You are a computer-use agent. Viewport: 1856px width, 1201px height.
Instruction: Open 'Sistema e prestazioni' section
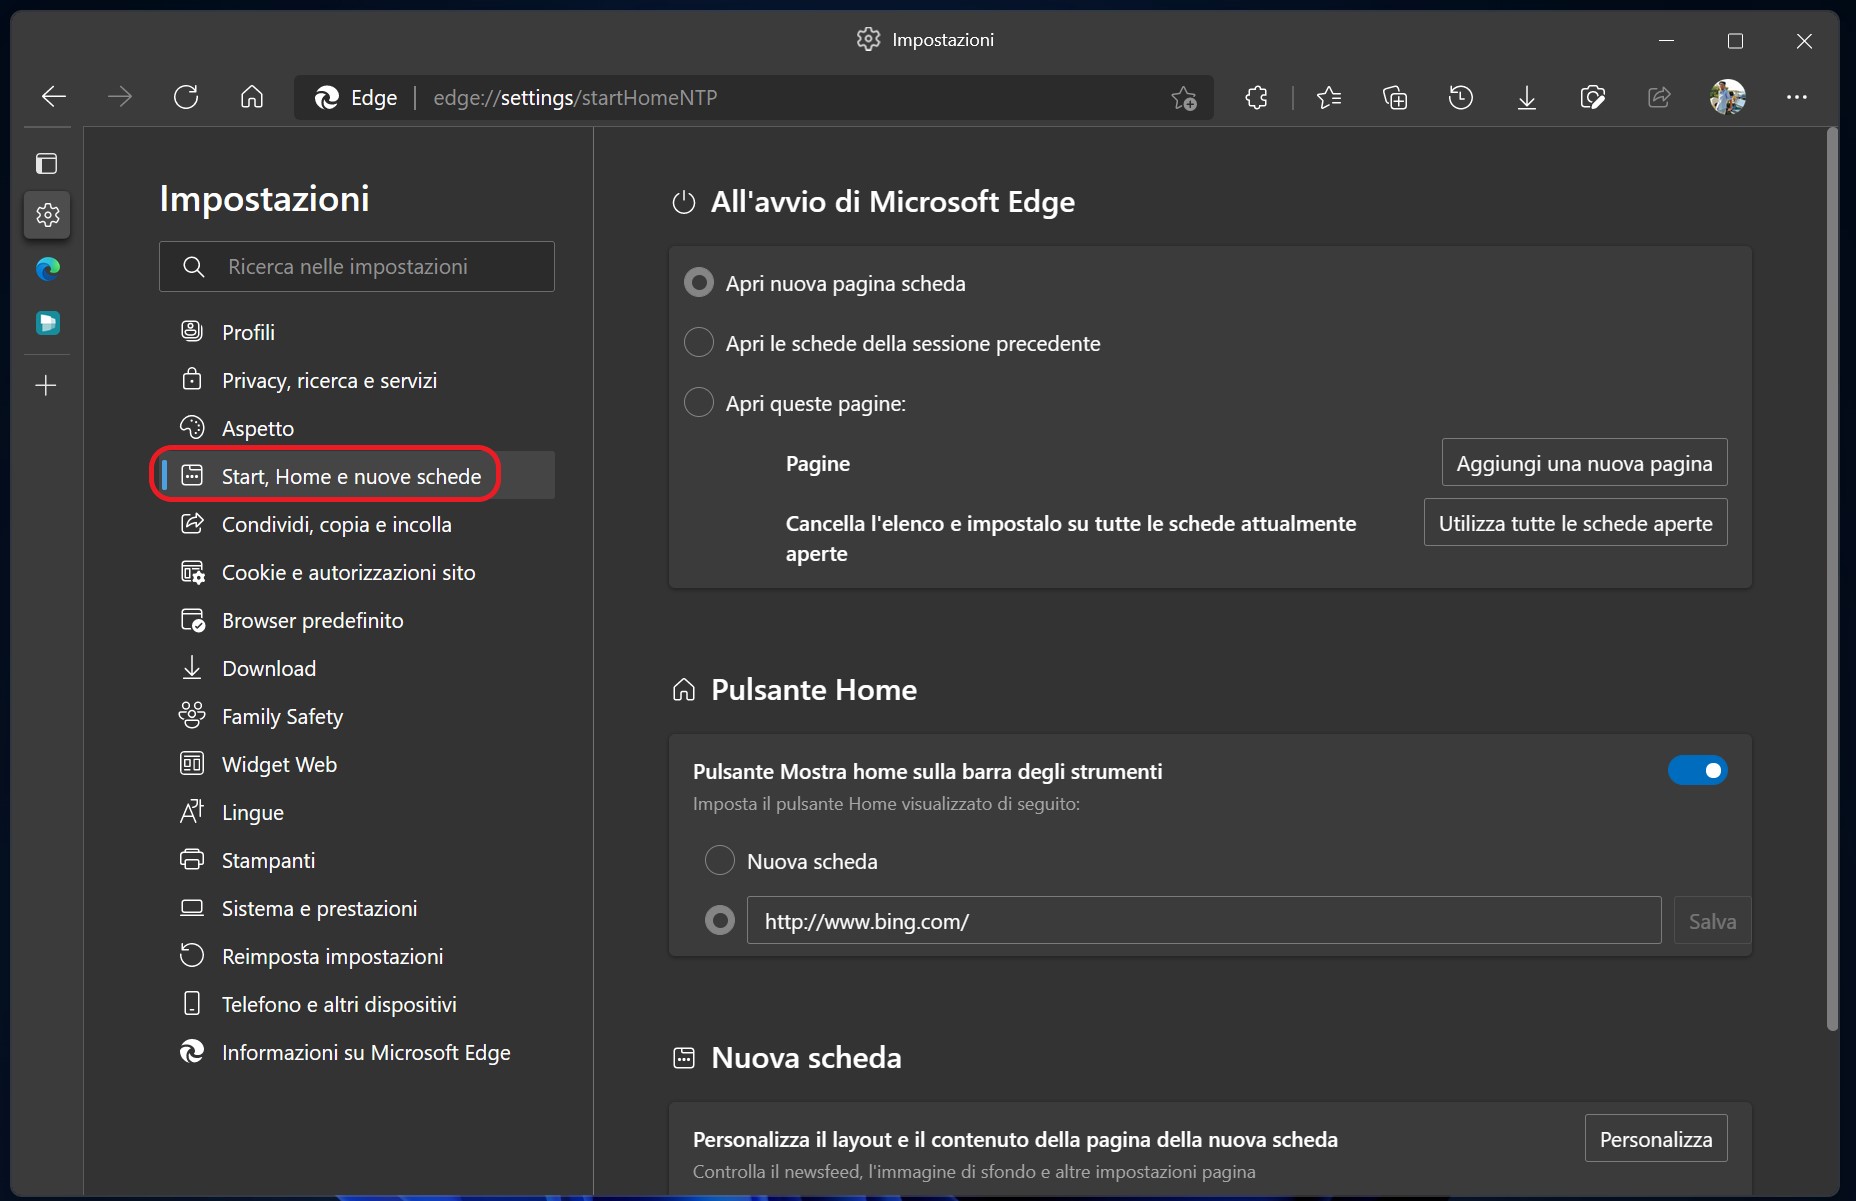coord(357,908)
